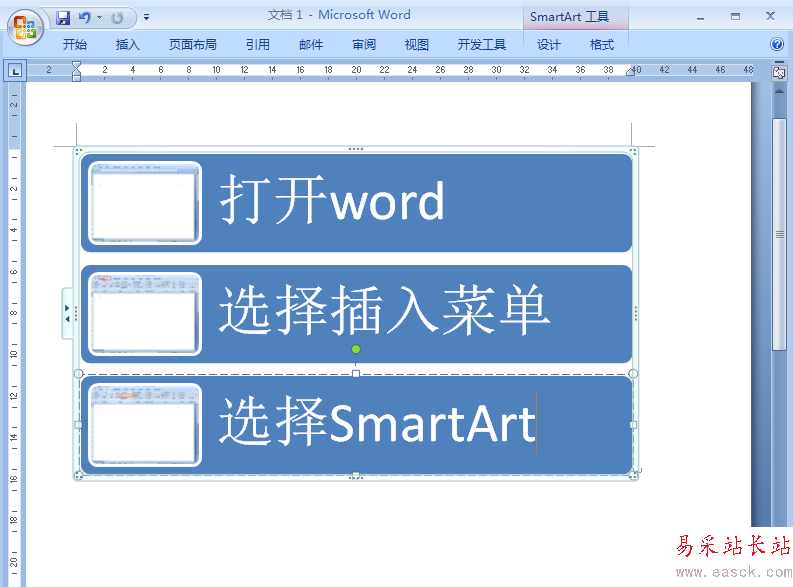Click the 选择插入菜单 text in SmartArt
The image size is (793, 587).
(x=384, y=310)
